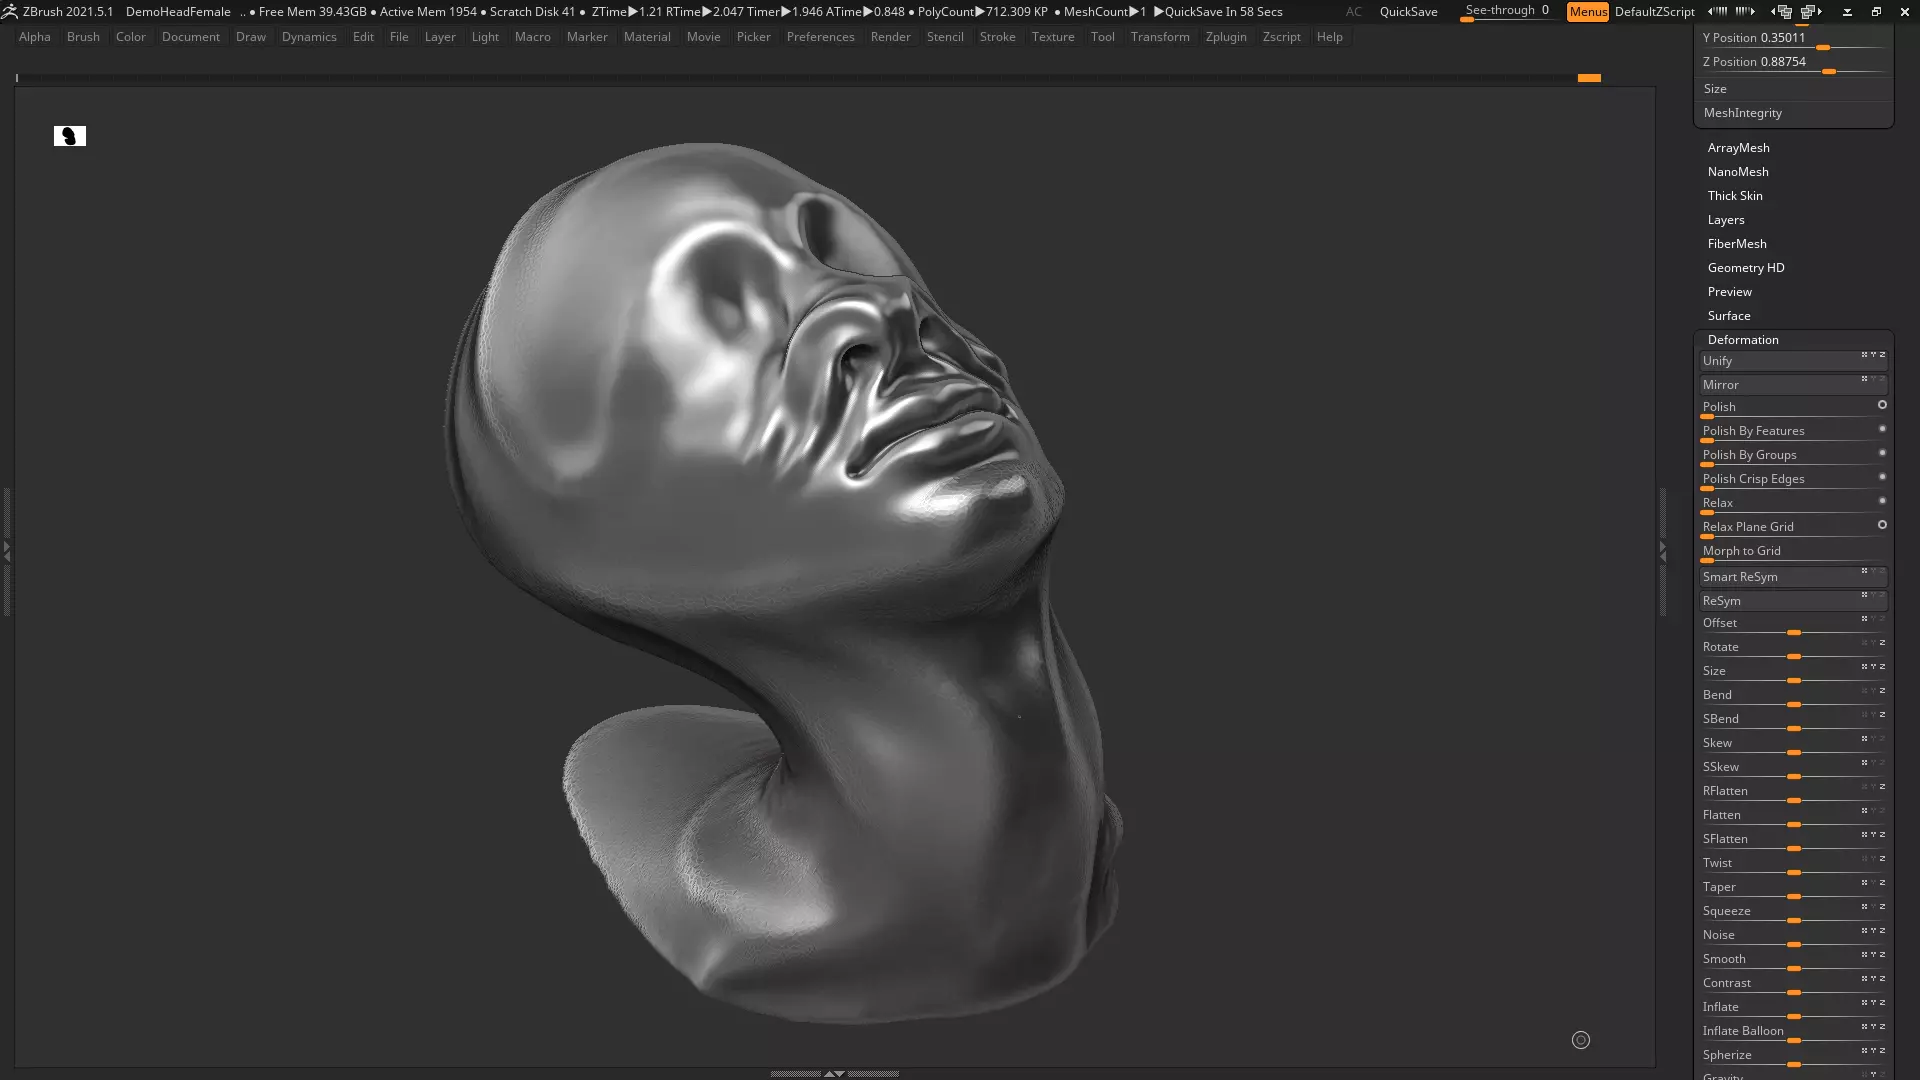Click the Mirror deformation button

pyautogui.click(x=1792, y=385)
